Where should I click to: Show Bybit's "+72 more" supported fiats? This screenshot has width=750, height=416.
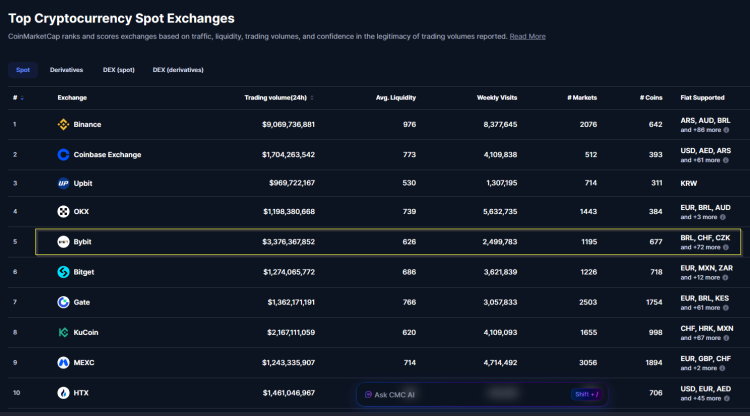[705, 247]
